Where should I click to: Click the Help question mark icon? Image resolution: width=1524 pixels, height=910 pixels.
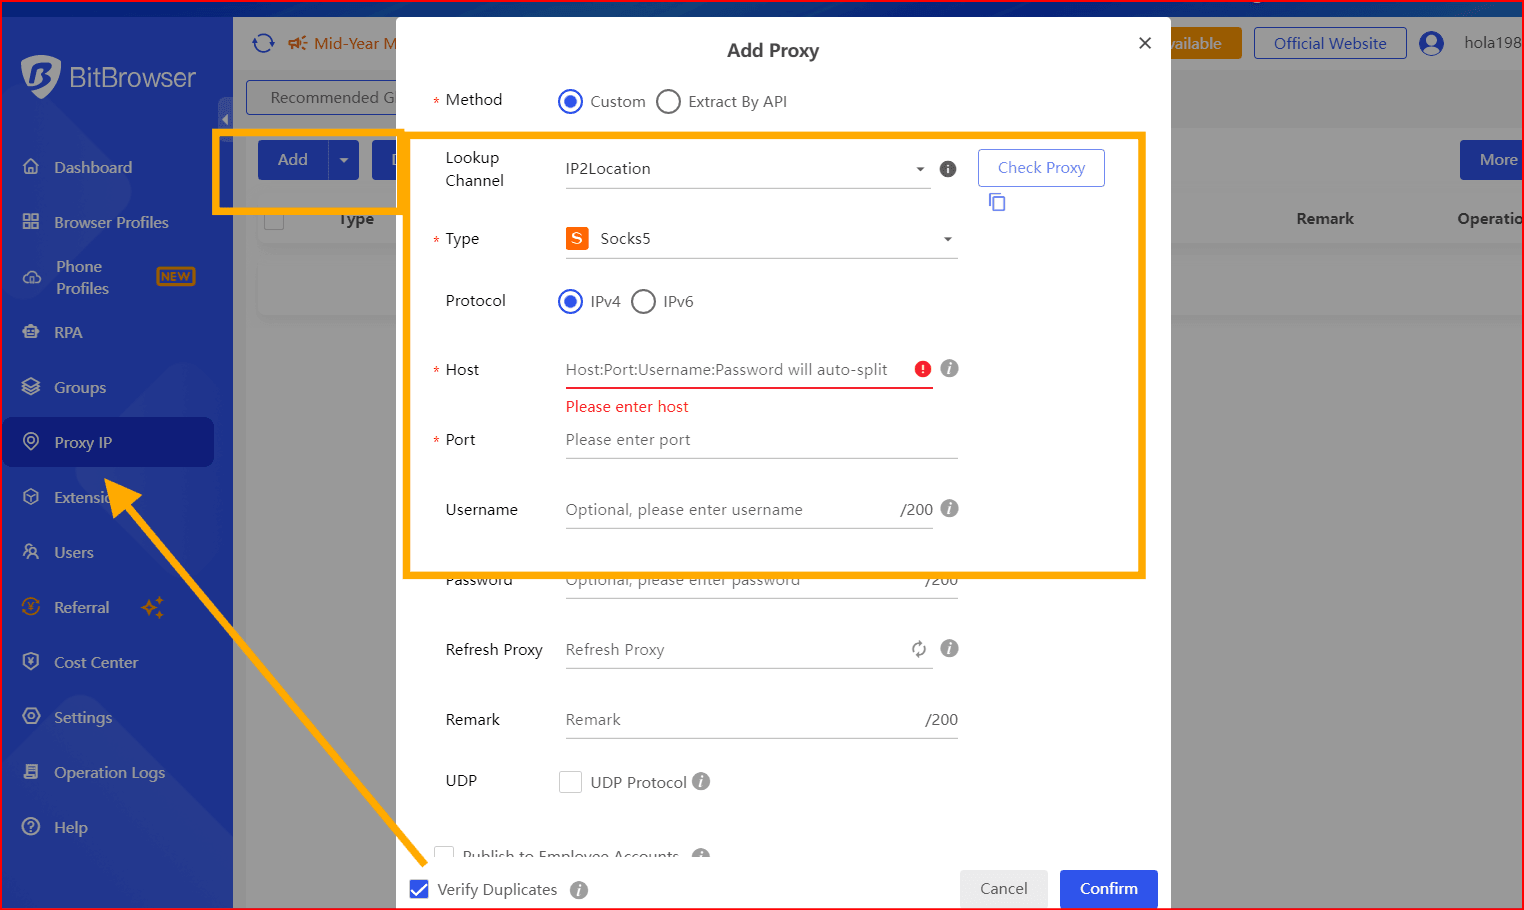(31, 827)
